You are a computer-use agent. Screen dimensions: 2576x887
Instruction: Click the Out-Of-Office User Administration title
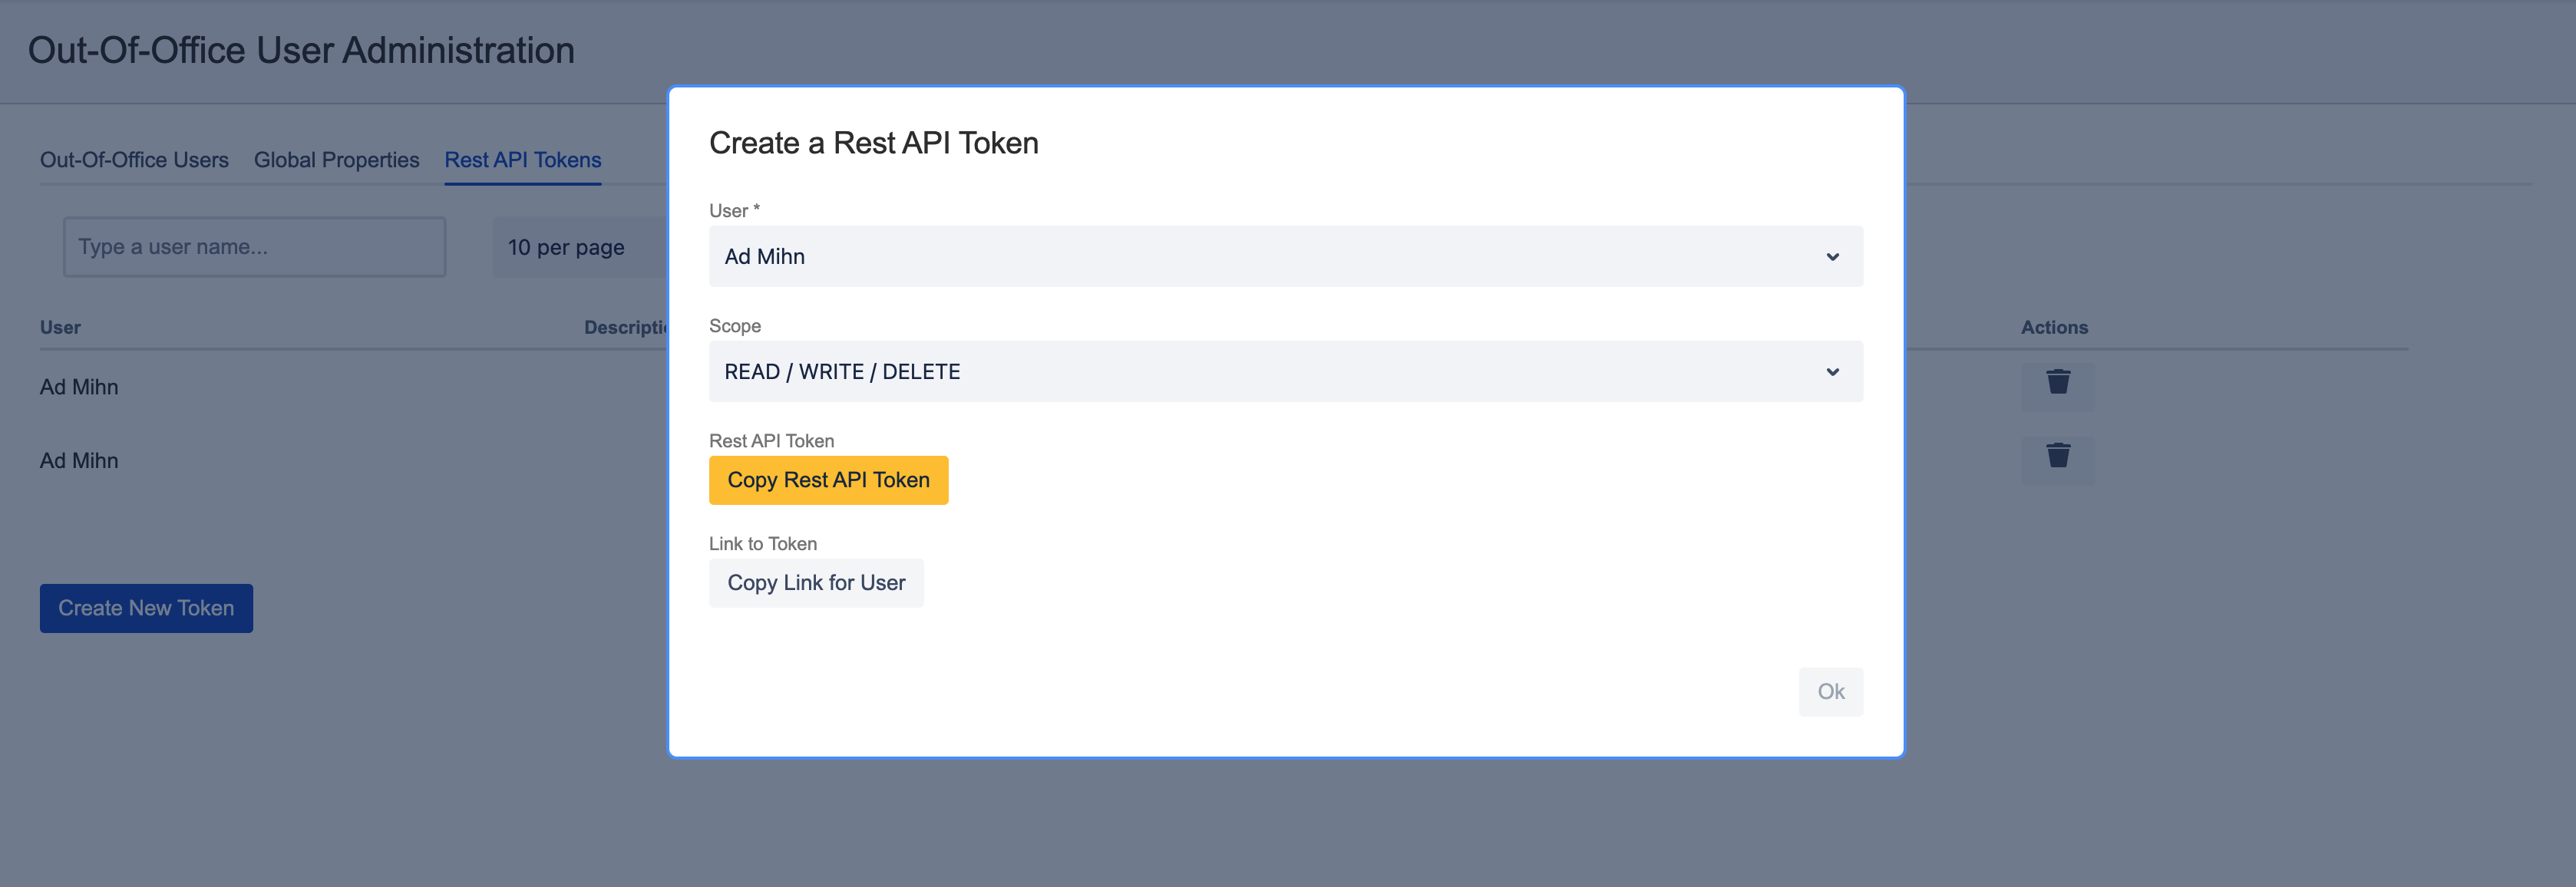click(301, 50)
